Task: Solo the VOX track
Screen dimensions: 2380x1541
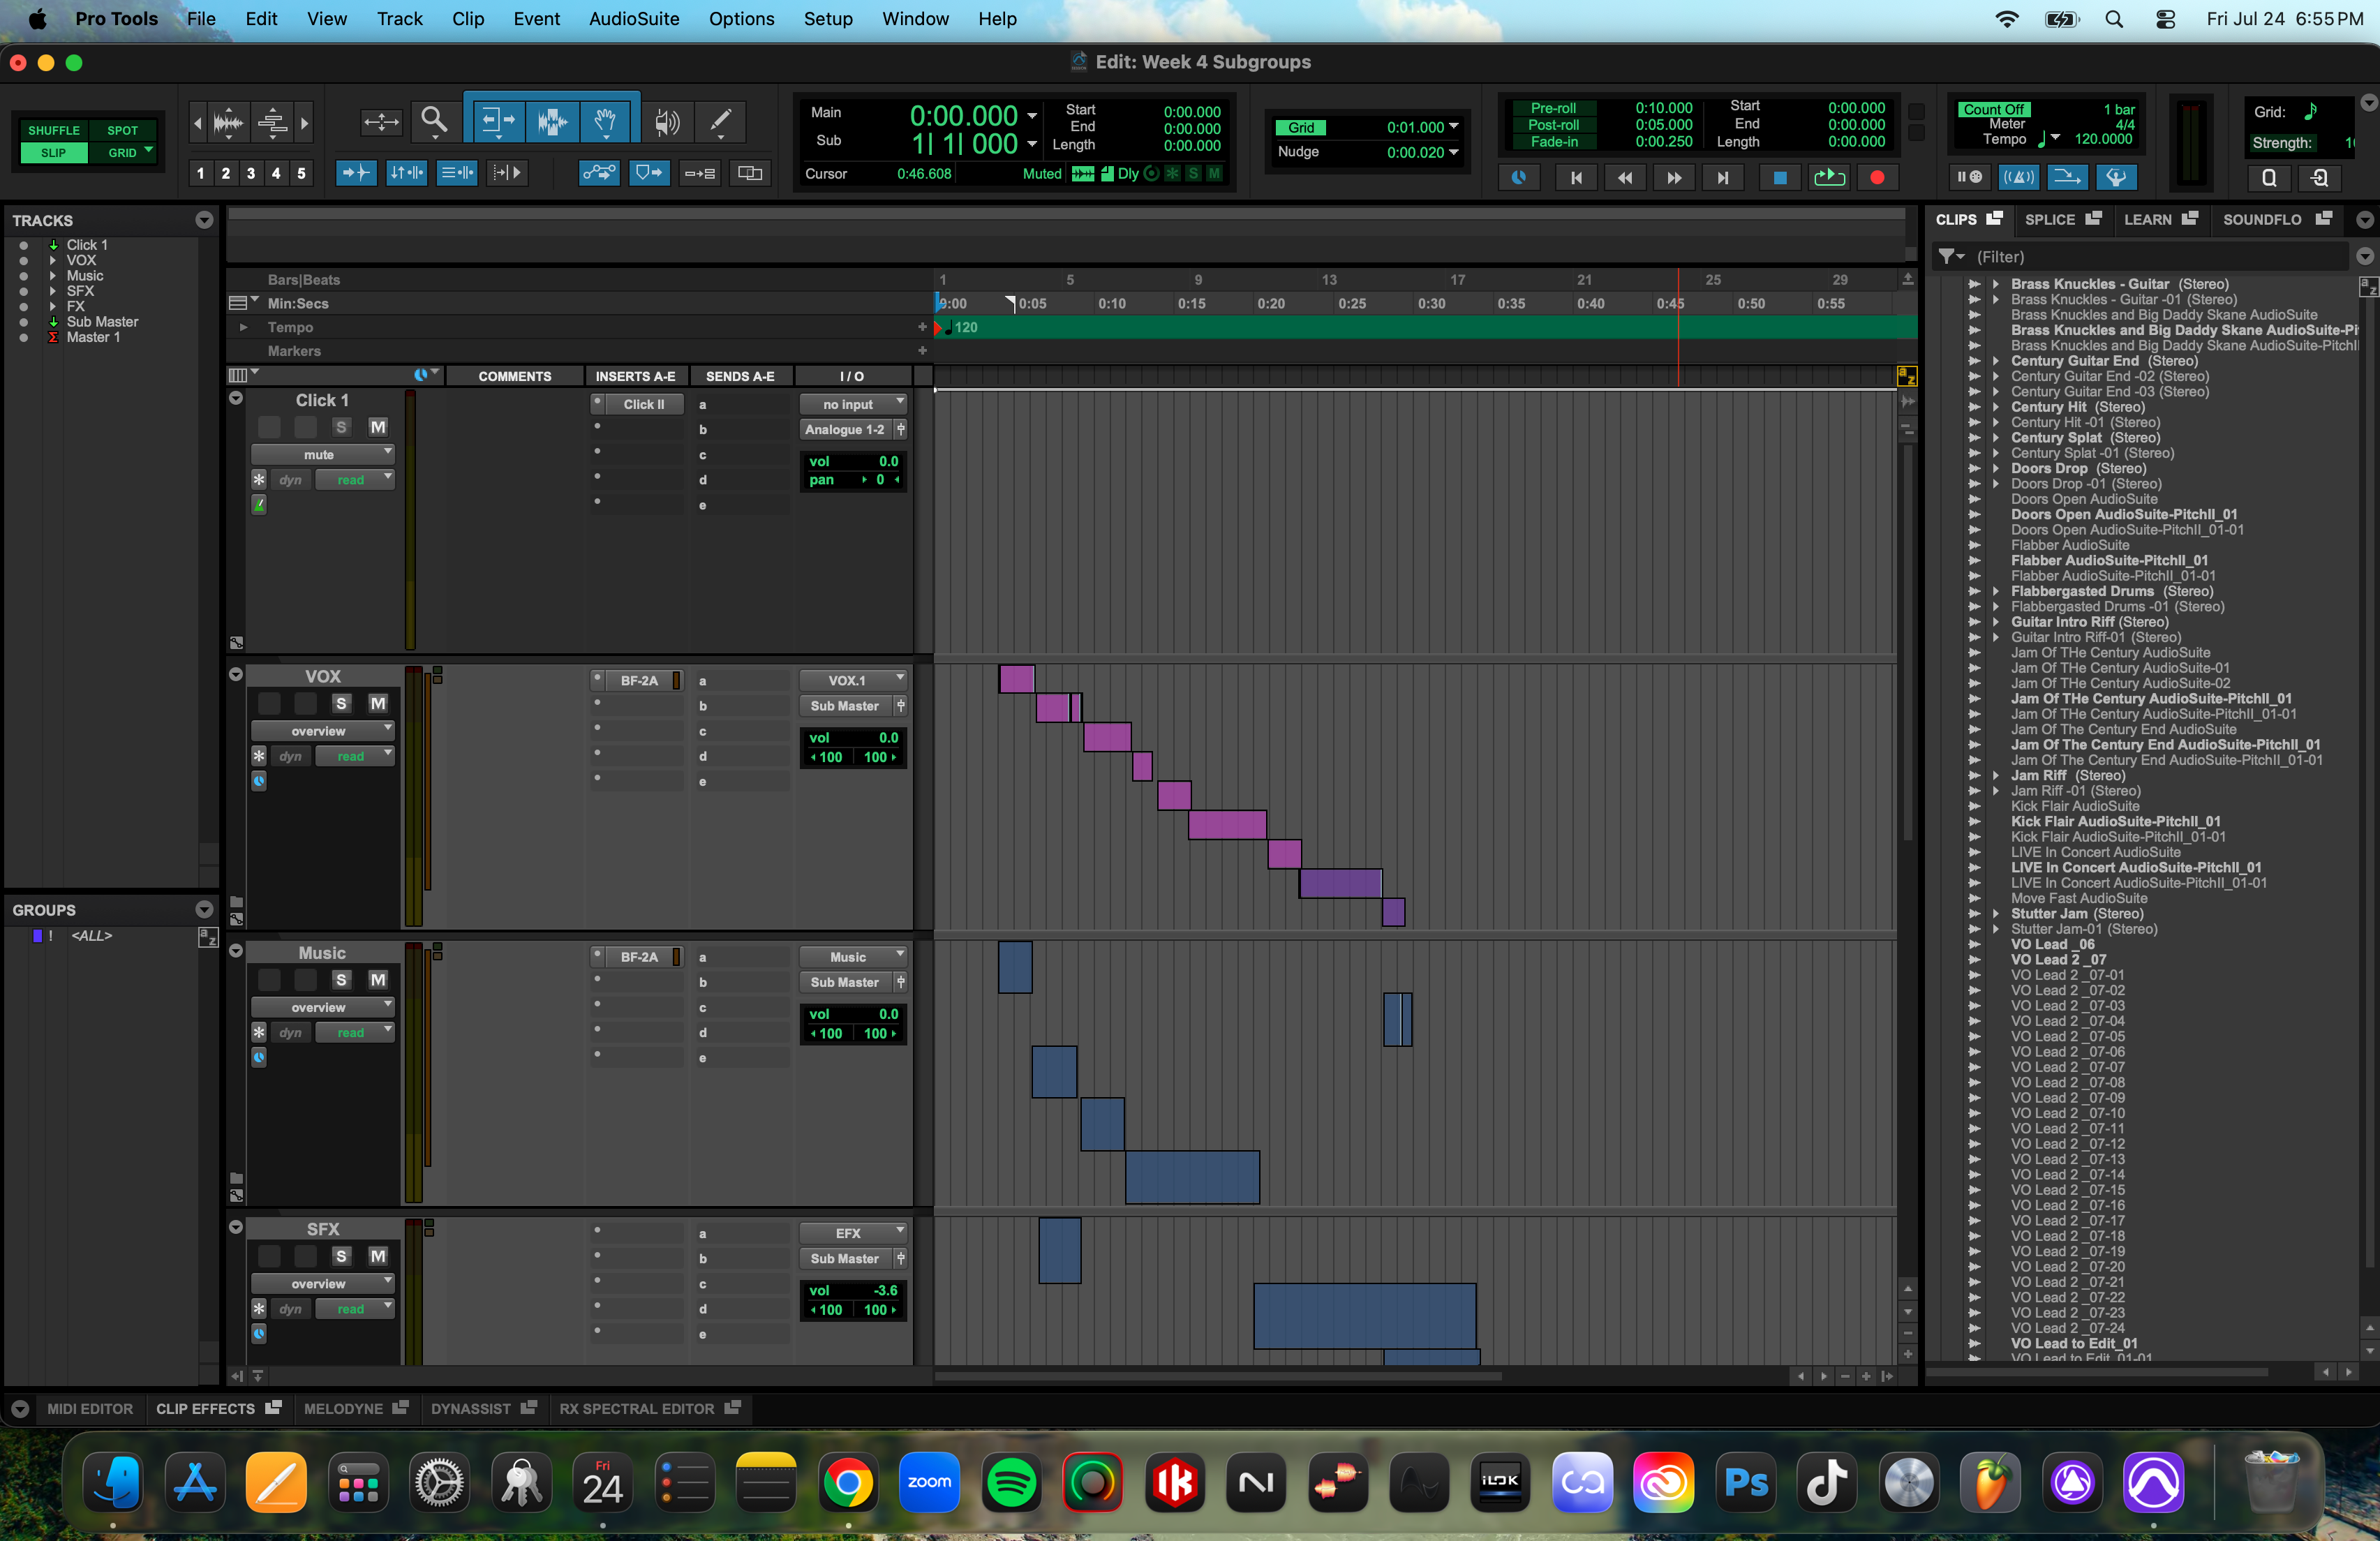Action: tap(341, 704)
